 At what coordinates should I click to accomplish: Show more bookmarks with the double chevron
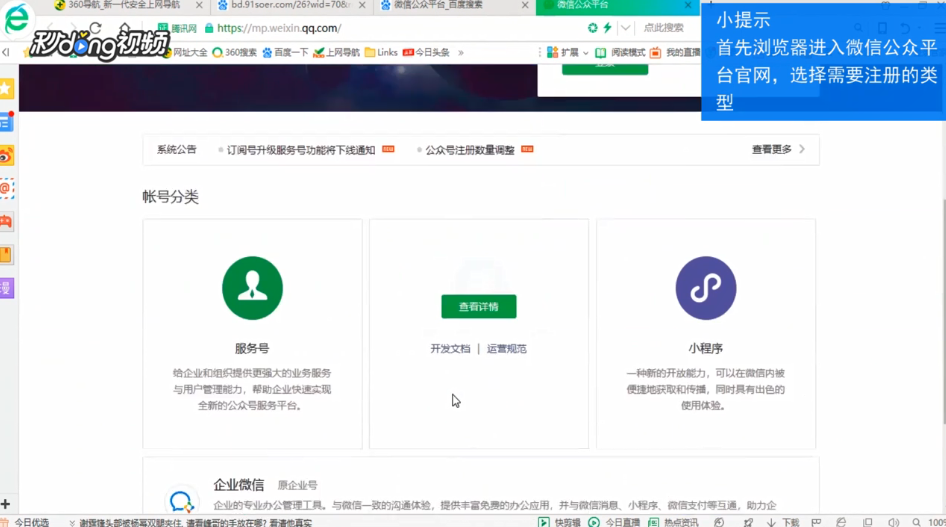[x=461, y=52]
